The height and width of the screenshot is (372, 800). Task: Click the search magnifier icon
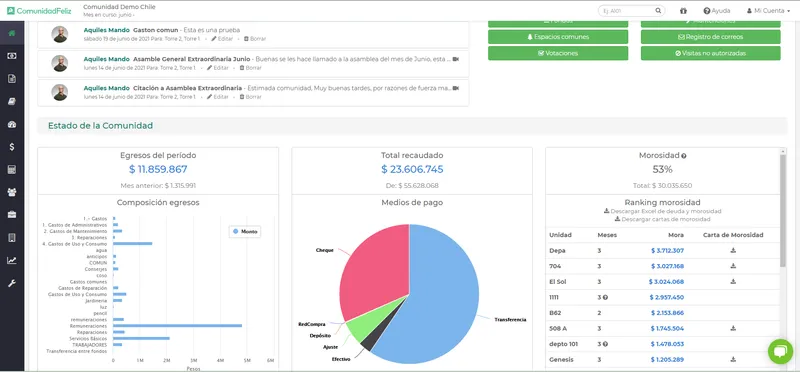point(659,10)
